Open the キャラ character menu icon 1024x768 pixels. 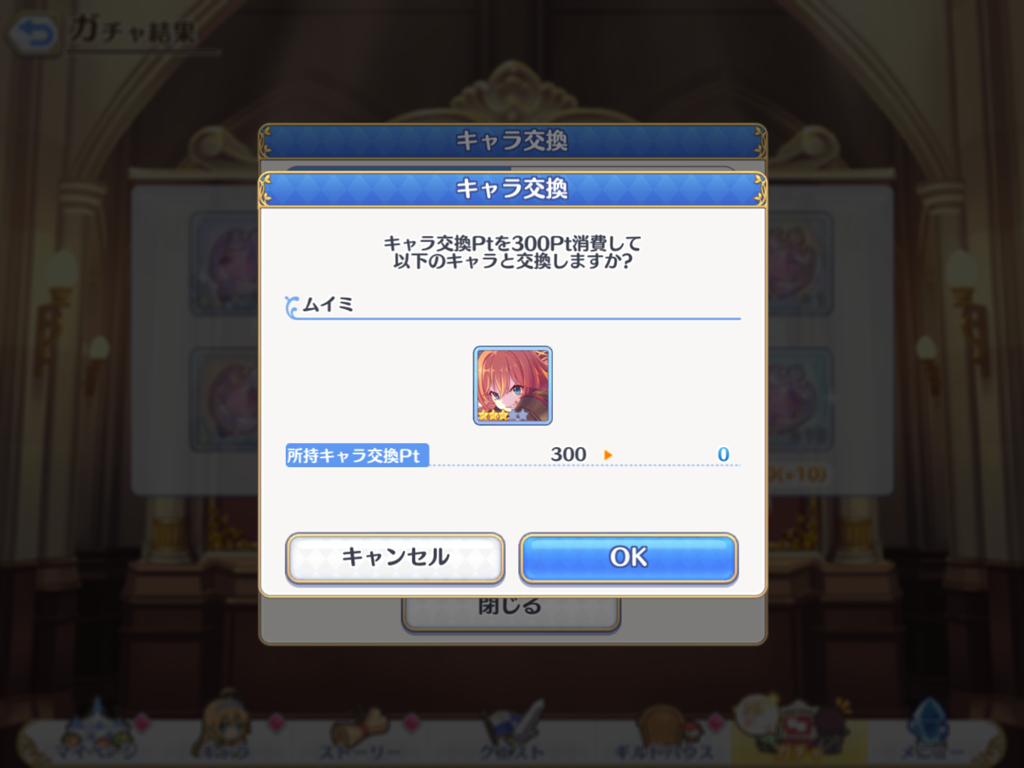pos(227,730)
